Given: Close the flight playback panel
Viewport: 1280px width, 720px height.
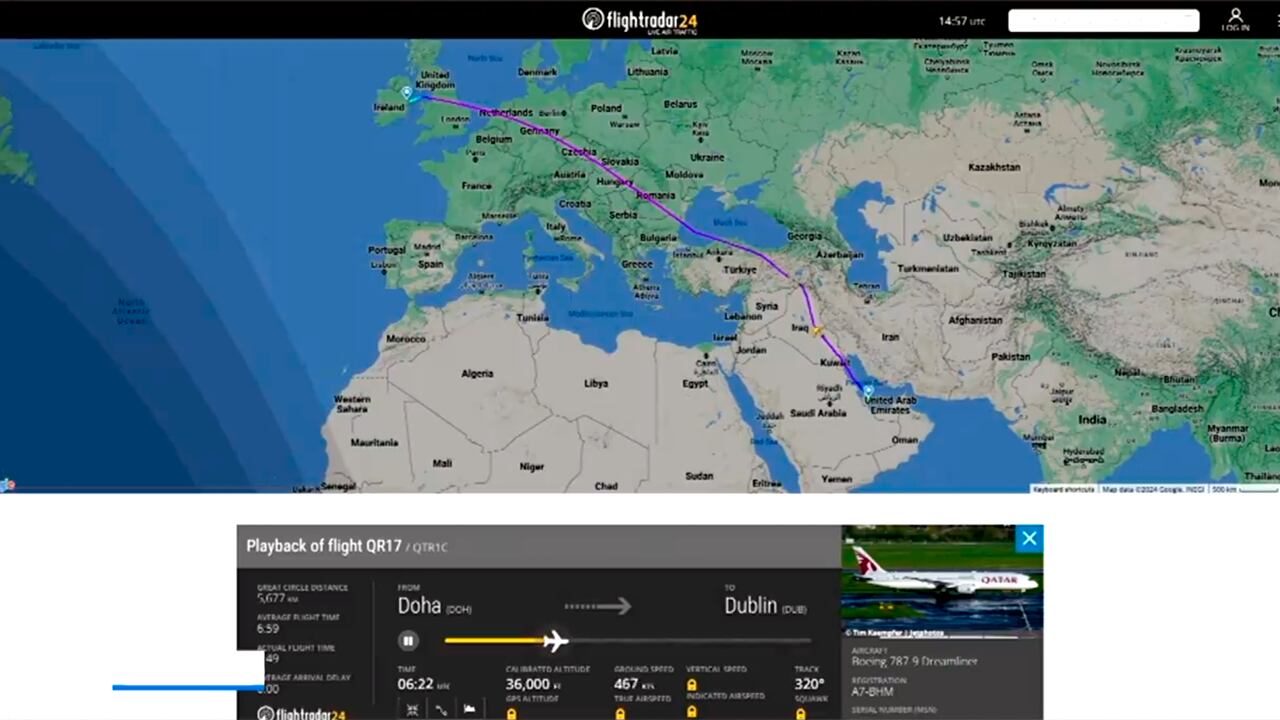Looking at the screenshot, I should [x=1029, y=538].
